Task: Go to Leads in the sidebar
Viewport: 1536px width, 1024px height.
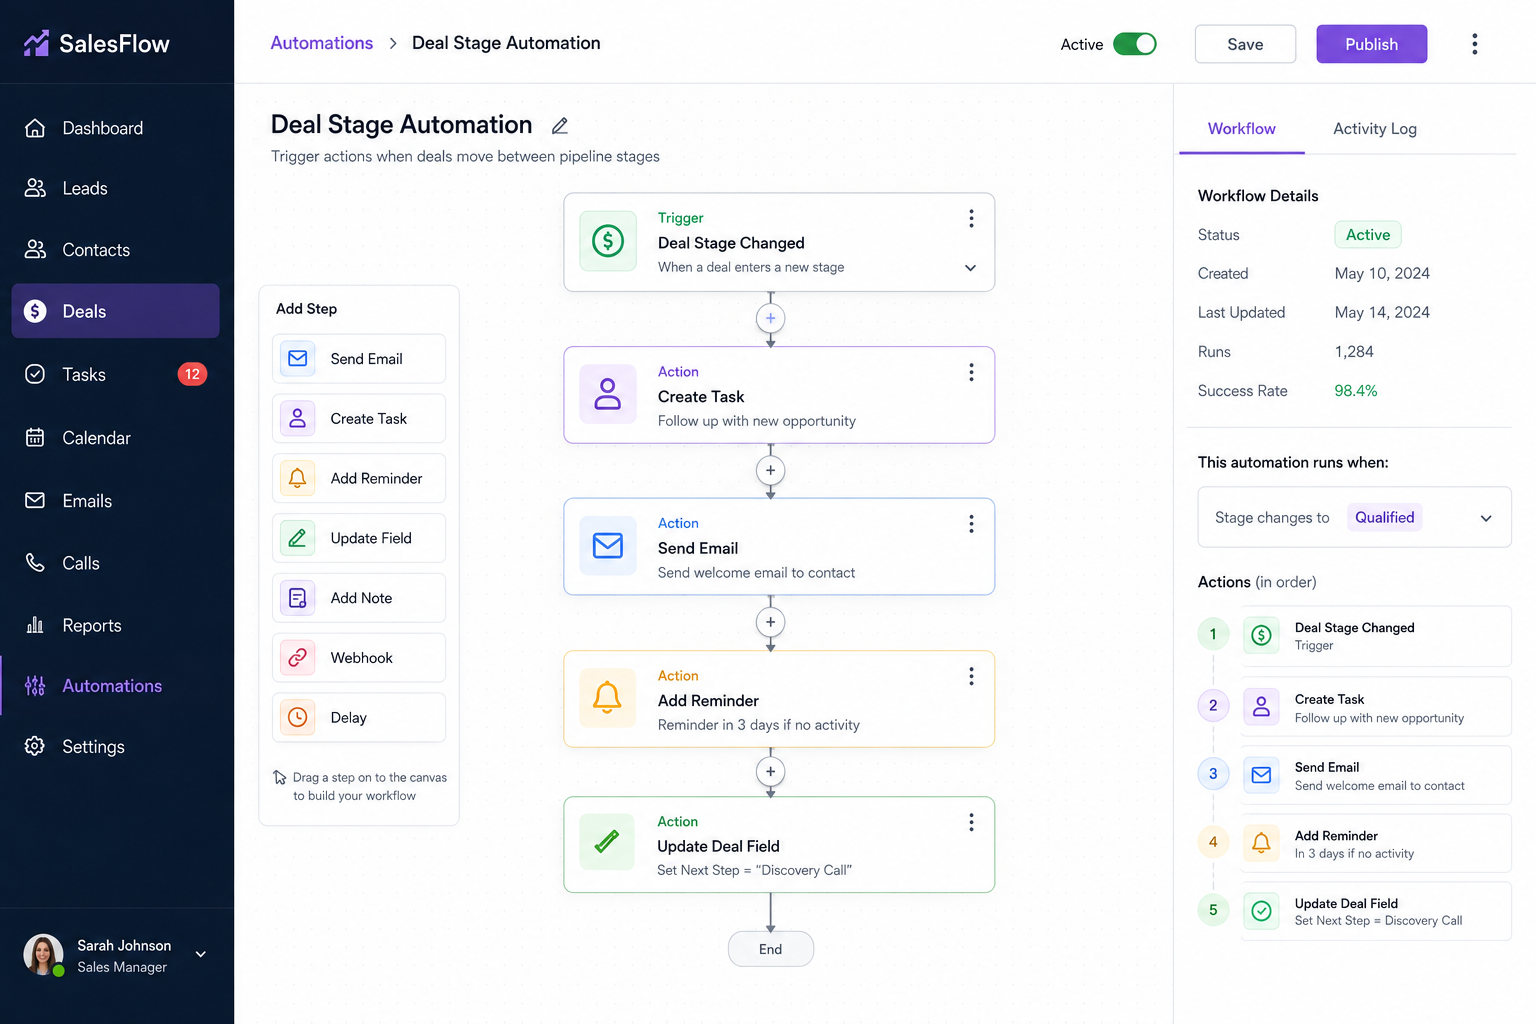Action: (116, 188)
